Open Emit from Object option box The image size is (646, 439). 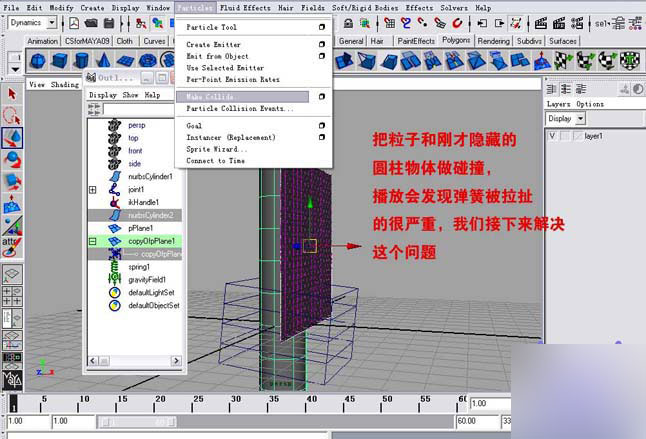322,56
